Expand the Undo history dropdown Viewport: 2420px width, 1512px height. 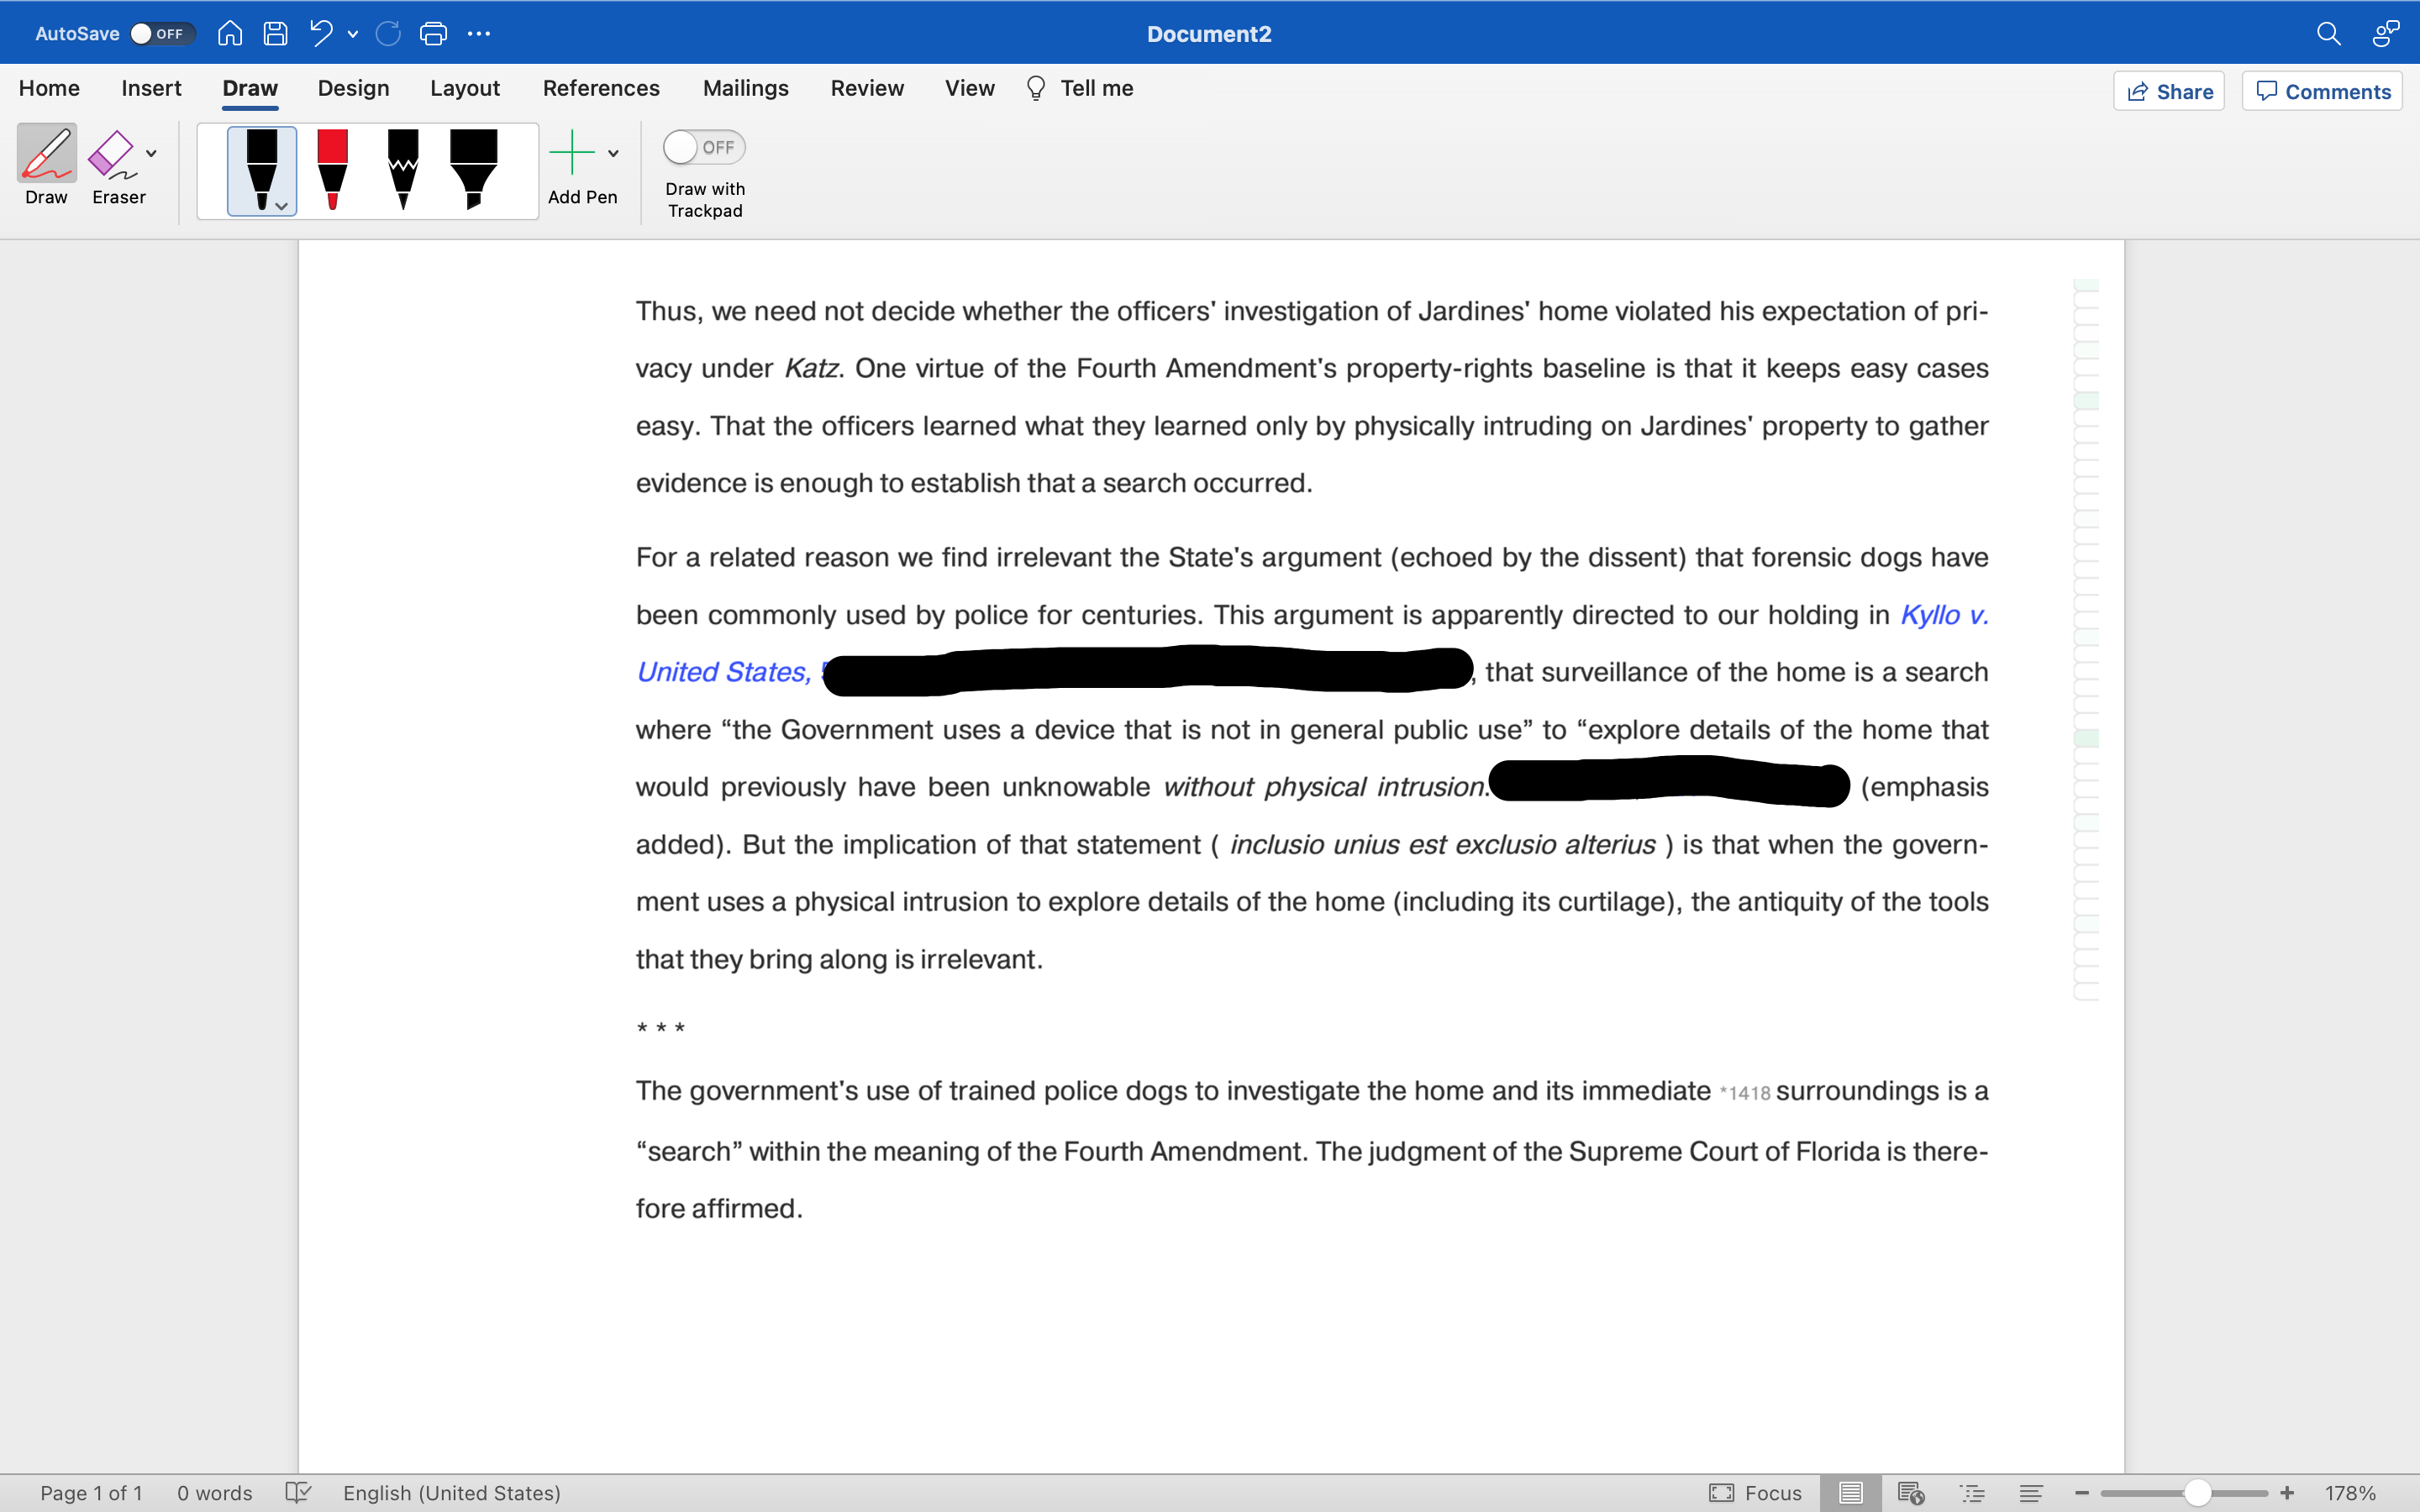point(353,35)
